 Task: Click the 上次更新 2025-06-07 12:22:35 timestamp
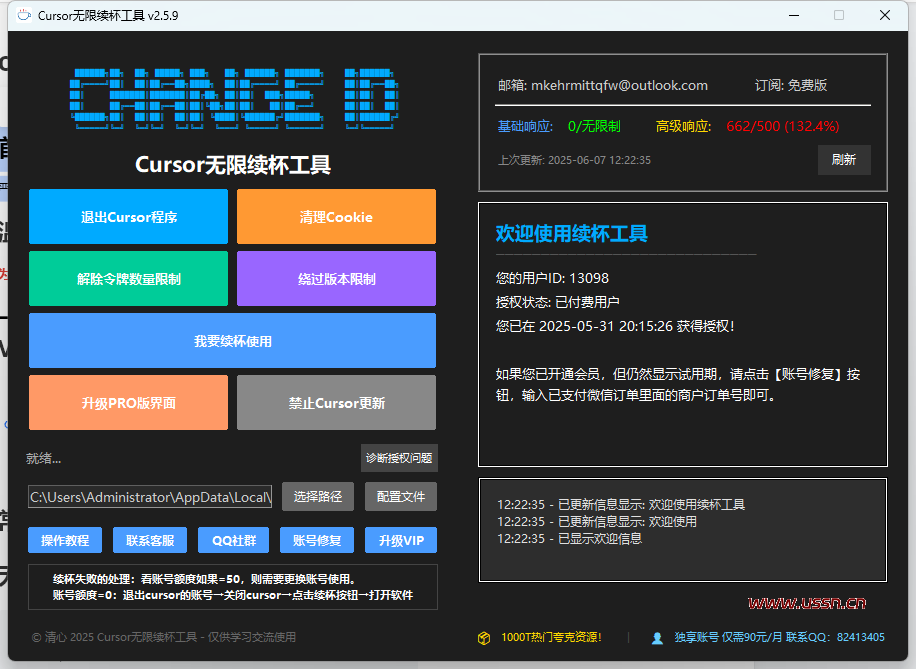tap(574, 160)
